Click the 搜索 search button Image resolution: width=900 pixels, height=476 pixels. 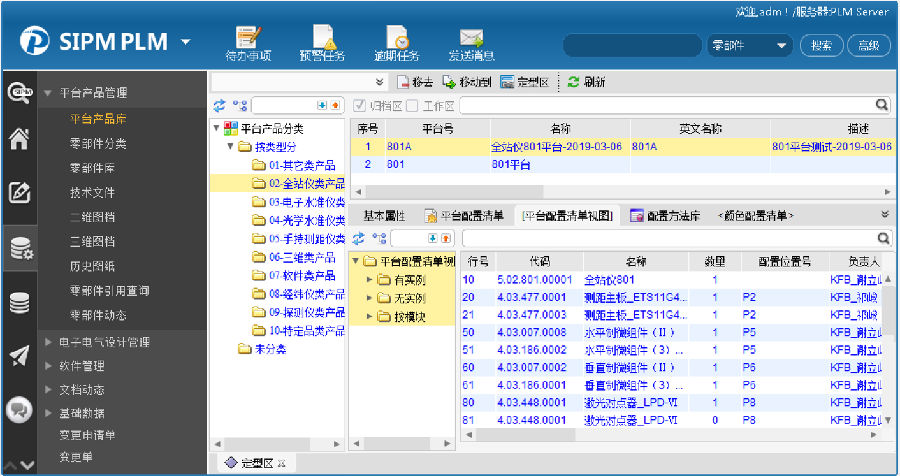point(821,45)
